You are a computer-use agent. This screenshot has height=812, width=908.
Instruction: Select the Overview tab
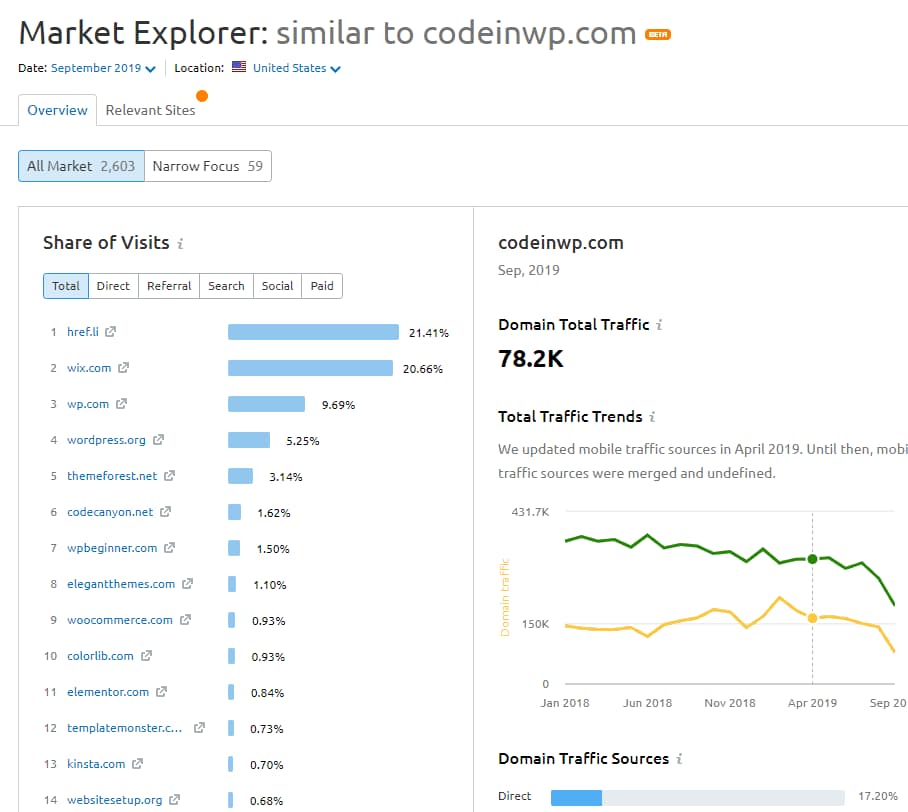(56, 110)
